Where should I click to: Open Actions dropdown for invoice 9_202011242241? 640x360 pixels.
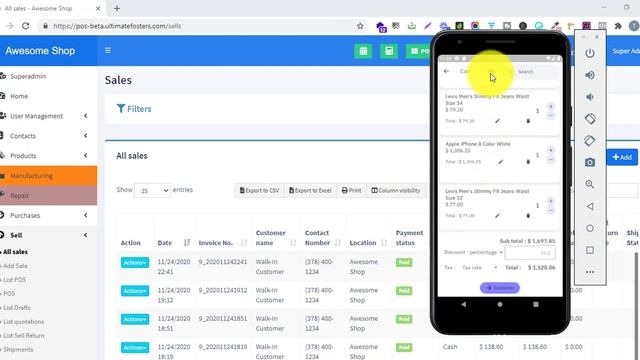coord(135,262)
